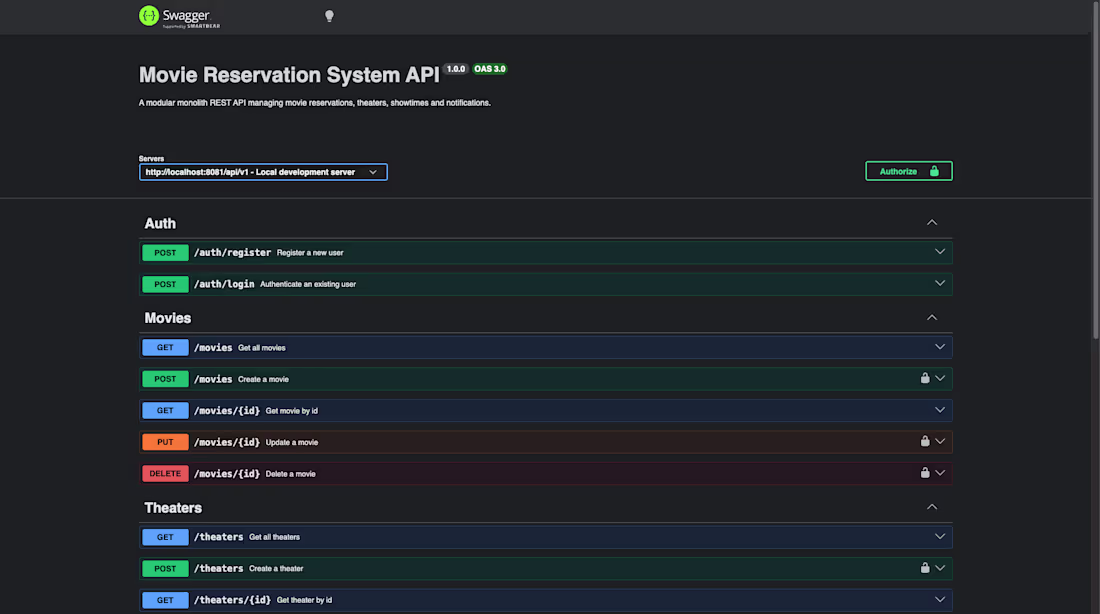Click the Swagger logo
The image size is (1100, 614).
pos(179,16)
